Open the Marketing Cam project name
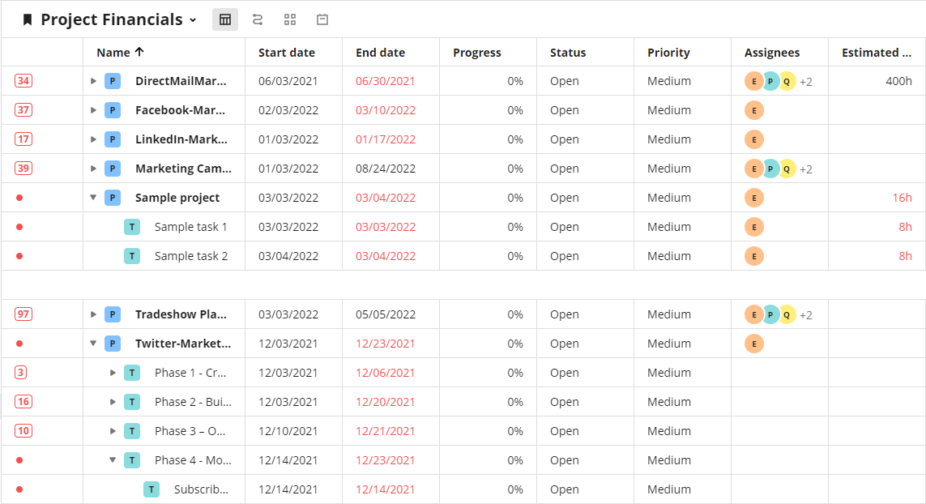Image resolution: width=926 pixels, height=504 pixels. click(x=183, y=168)
